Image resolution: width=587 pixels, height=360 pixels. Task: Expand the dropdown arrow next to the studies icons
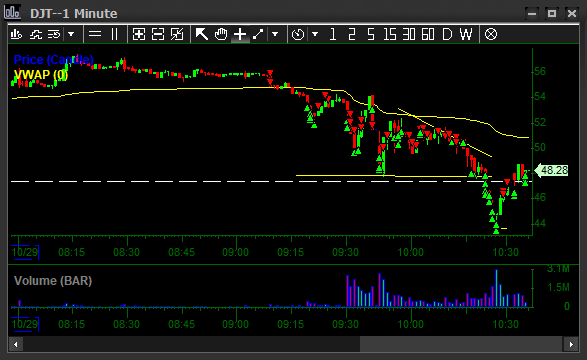point(71,34)
